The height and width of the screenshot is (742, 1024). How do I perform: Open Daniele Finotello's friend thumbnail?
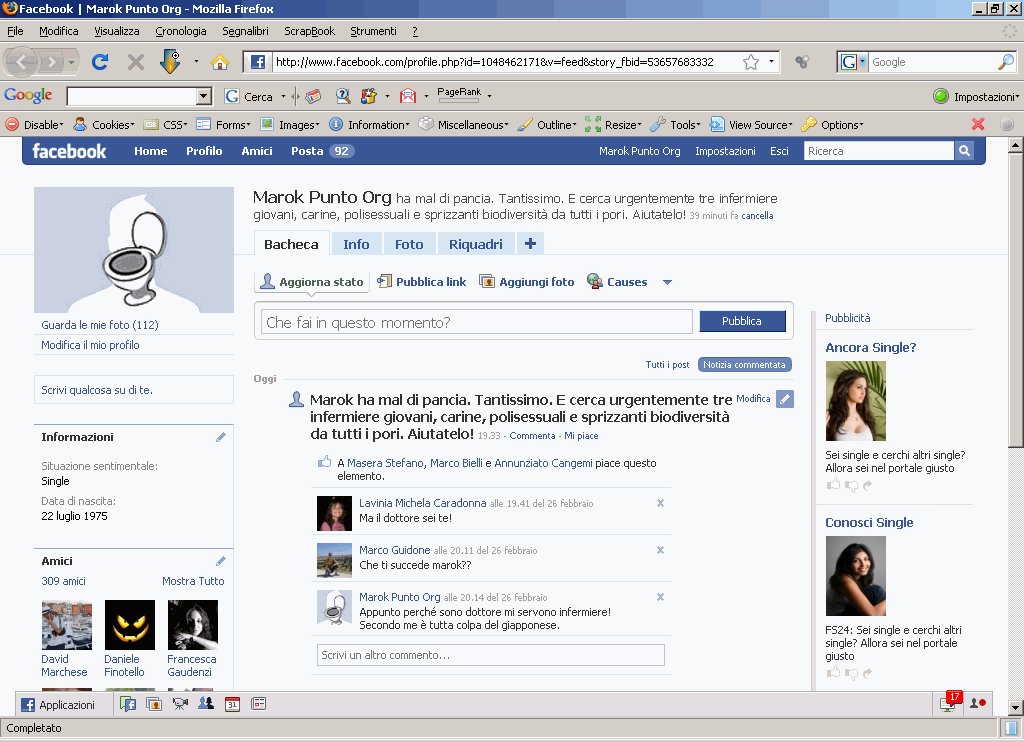[130, 625]
